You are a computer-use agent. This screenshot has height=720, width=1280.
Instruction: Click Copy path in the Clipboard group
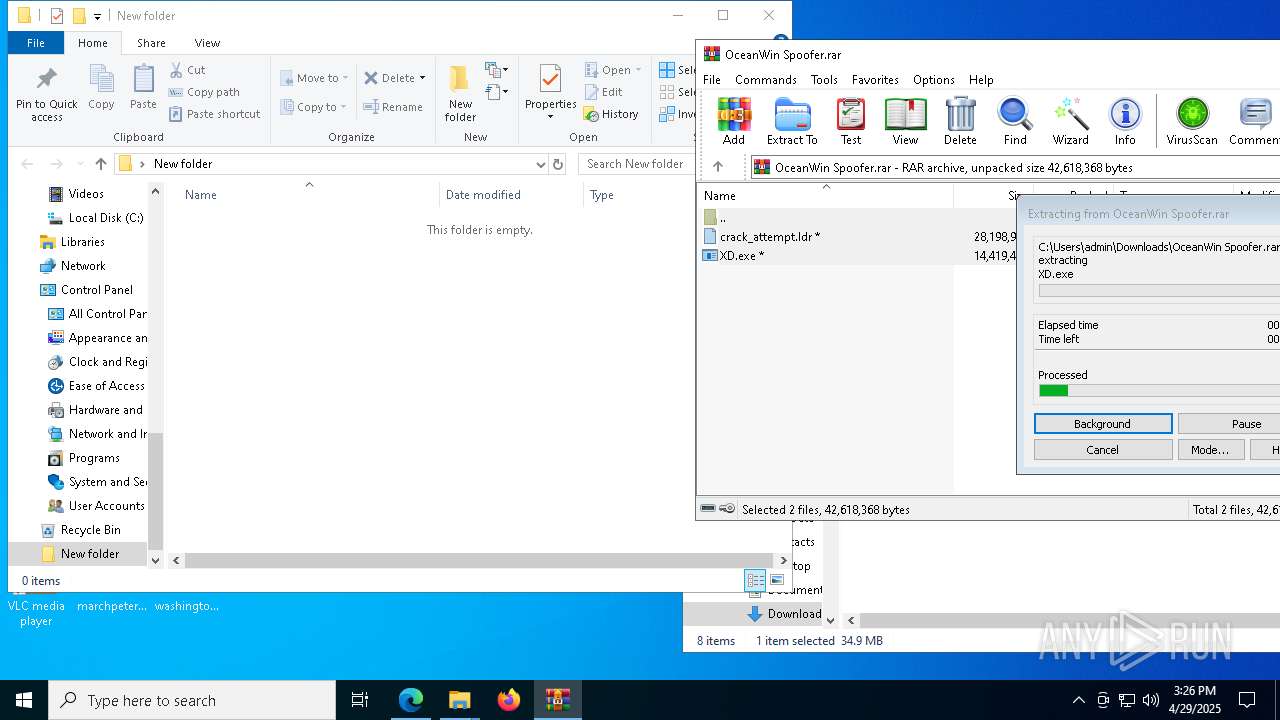(x=204, y=92)
